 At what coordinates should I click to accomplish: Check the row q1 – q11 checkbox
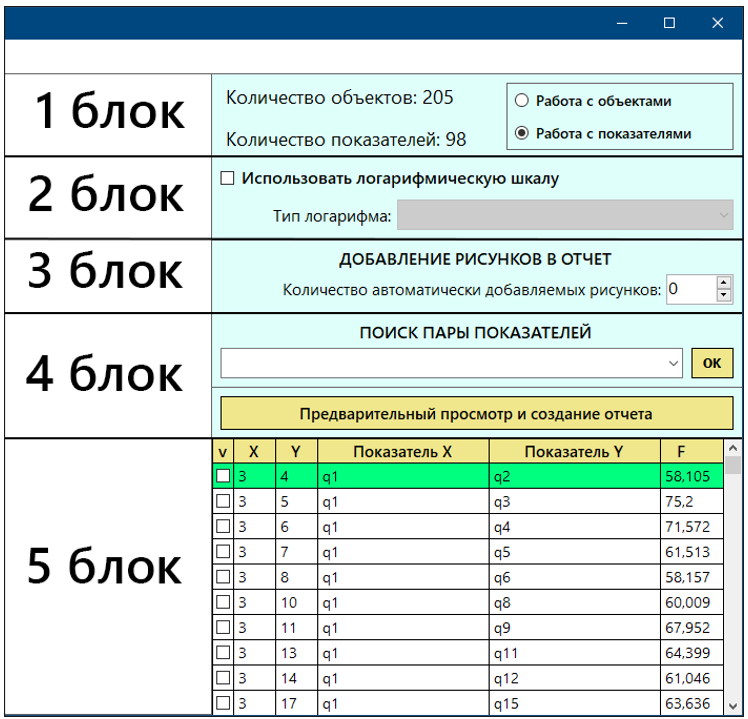pos(223,653)
